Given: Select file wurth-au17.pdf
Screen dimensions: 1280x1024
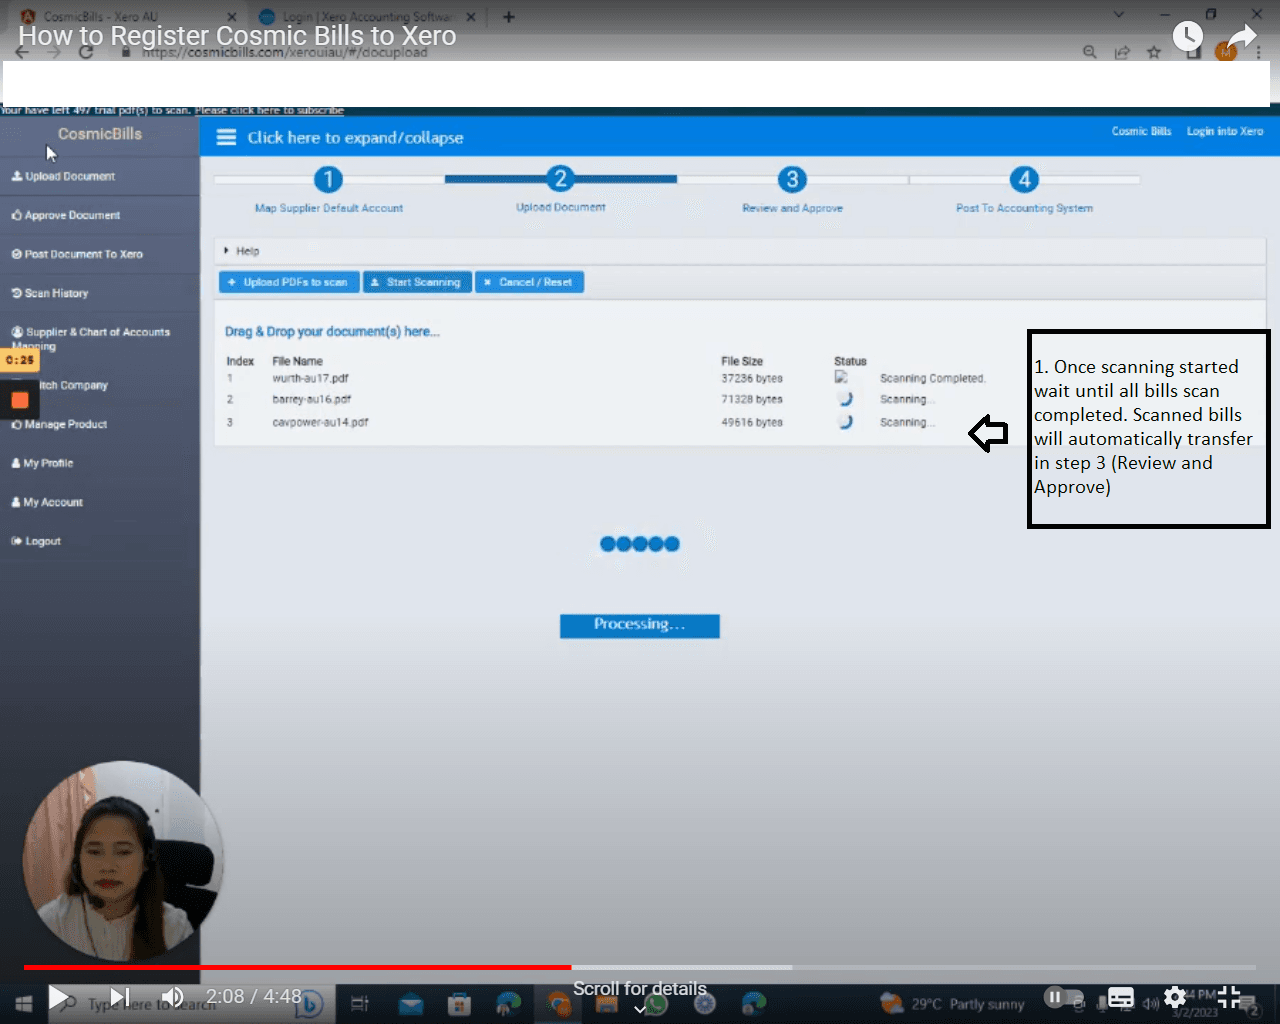Looking at the screenshot, I should [310, 378].
